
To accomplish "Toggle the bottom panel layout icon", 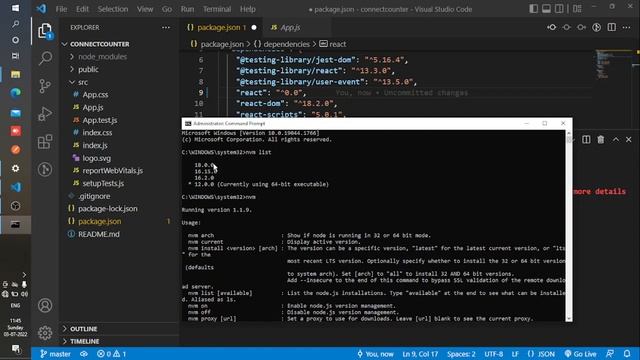I will 546,9.
